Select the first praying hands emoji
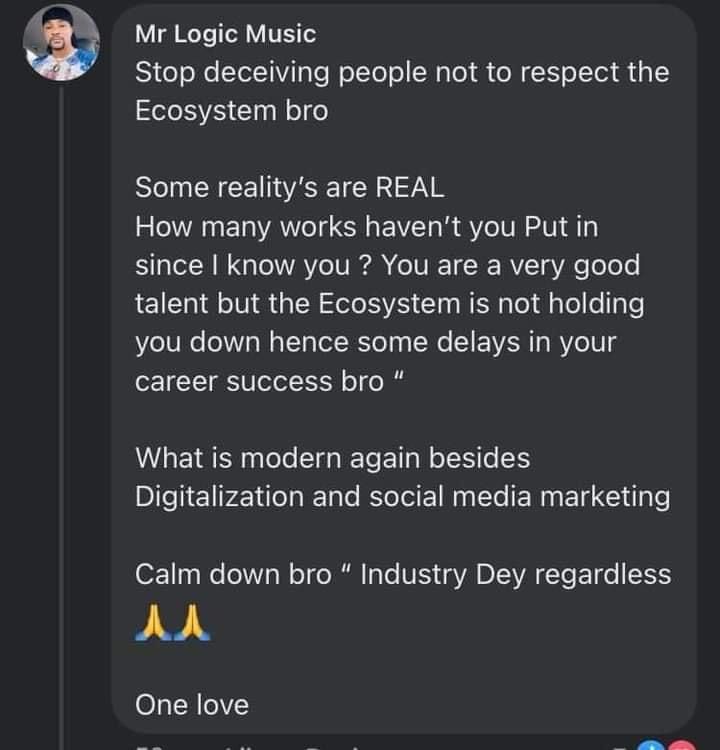Image resolution: width=720 pixels, height=750 pixels. click(x=153, y=622)
